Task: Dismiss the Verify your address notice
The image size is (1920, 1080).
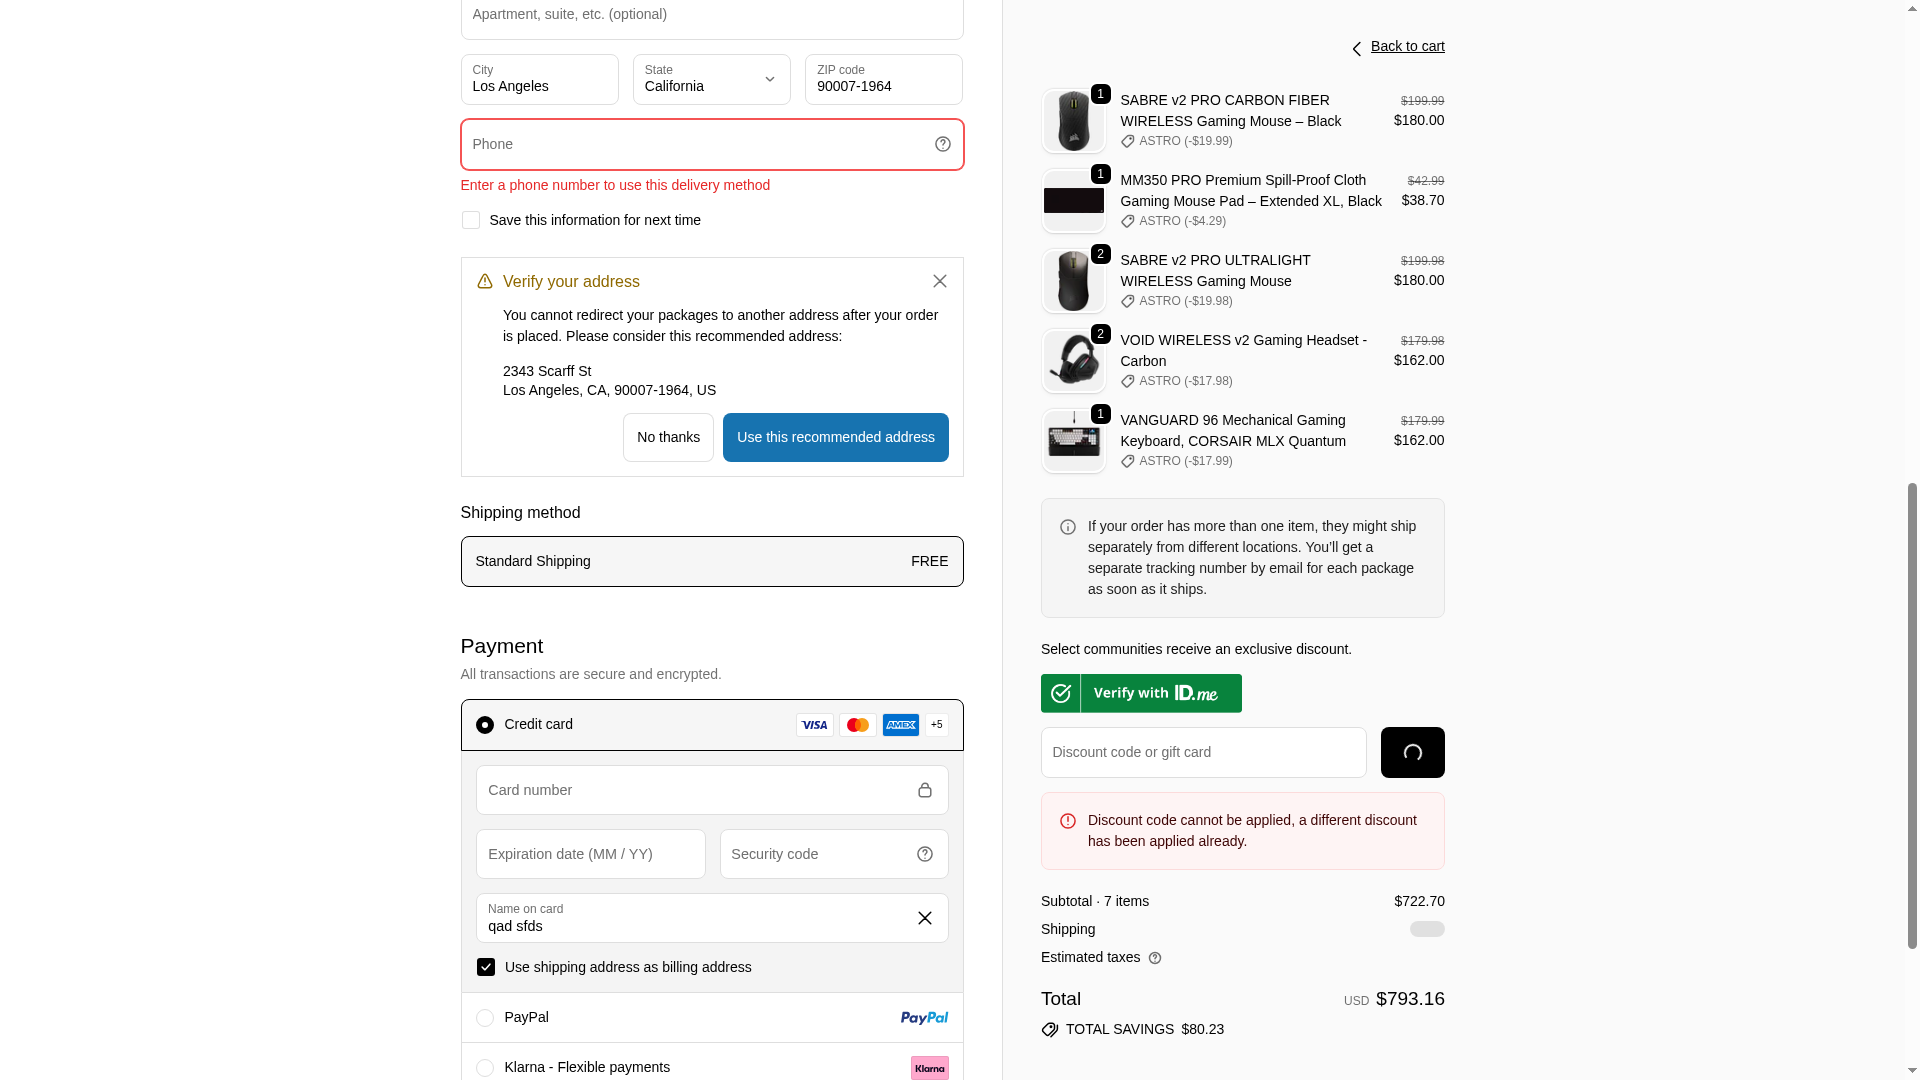Action: tap(939, 281)
